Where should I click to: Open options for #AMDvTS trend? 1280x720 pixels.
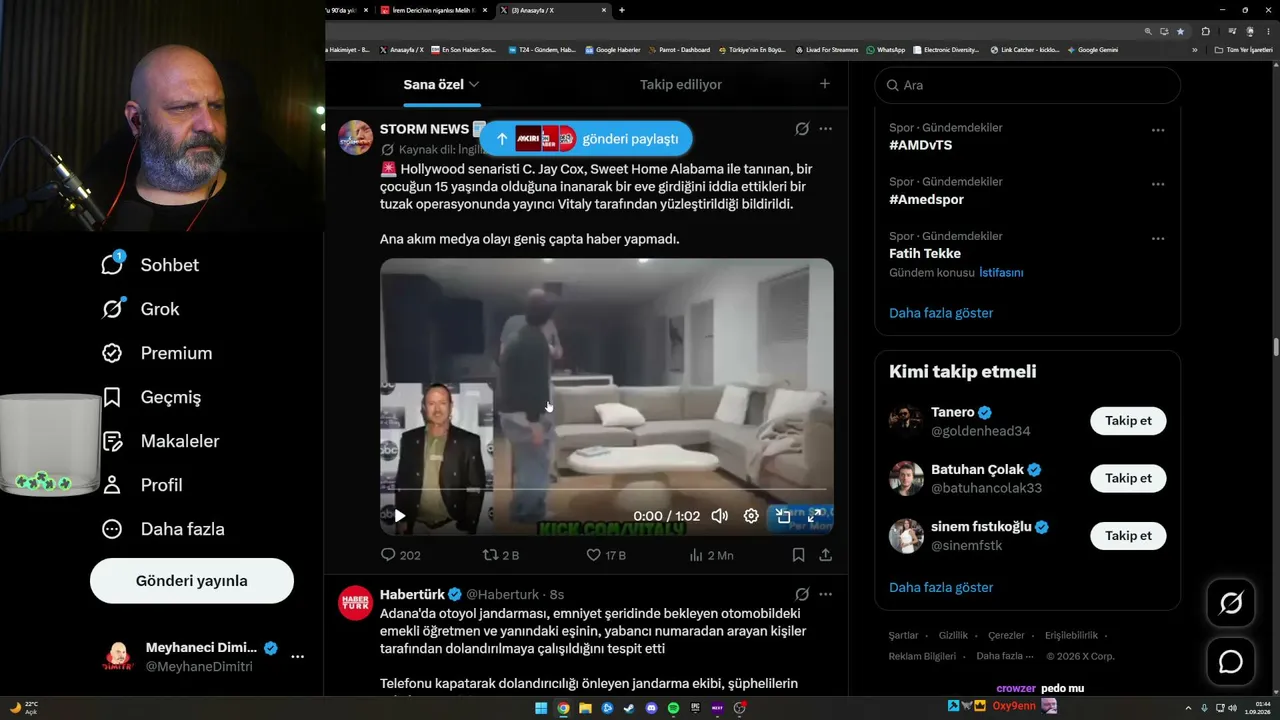click(1157, 130)
